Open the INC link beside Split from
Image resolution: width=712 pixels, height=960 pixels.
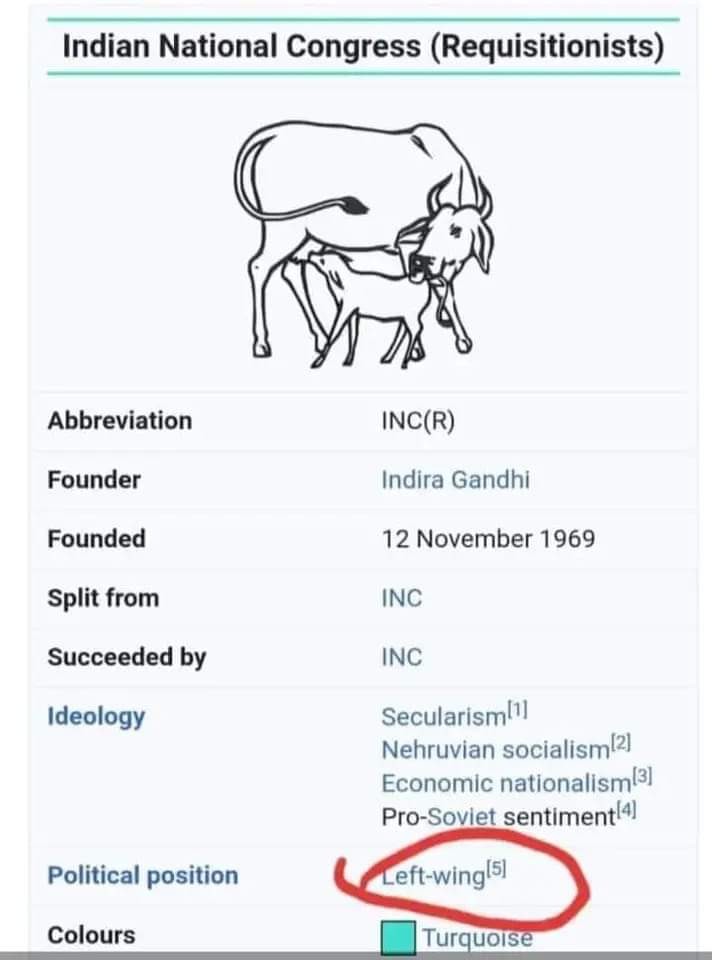[402, 598]
